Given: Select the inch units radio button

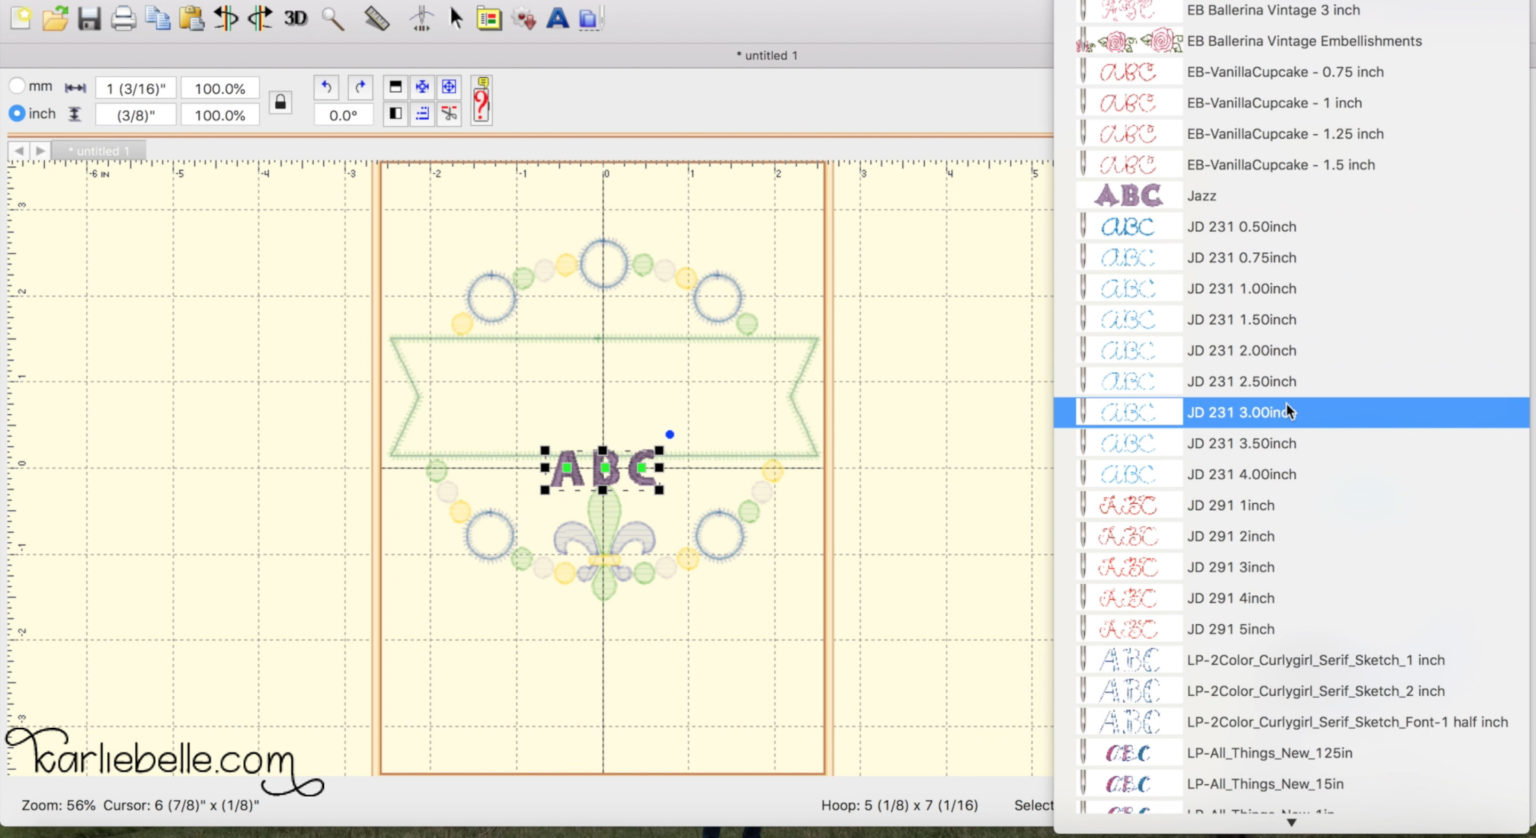Looking at the screenshot, I should click(x=17, y=113).
